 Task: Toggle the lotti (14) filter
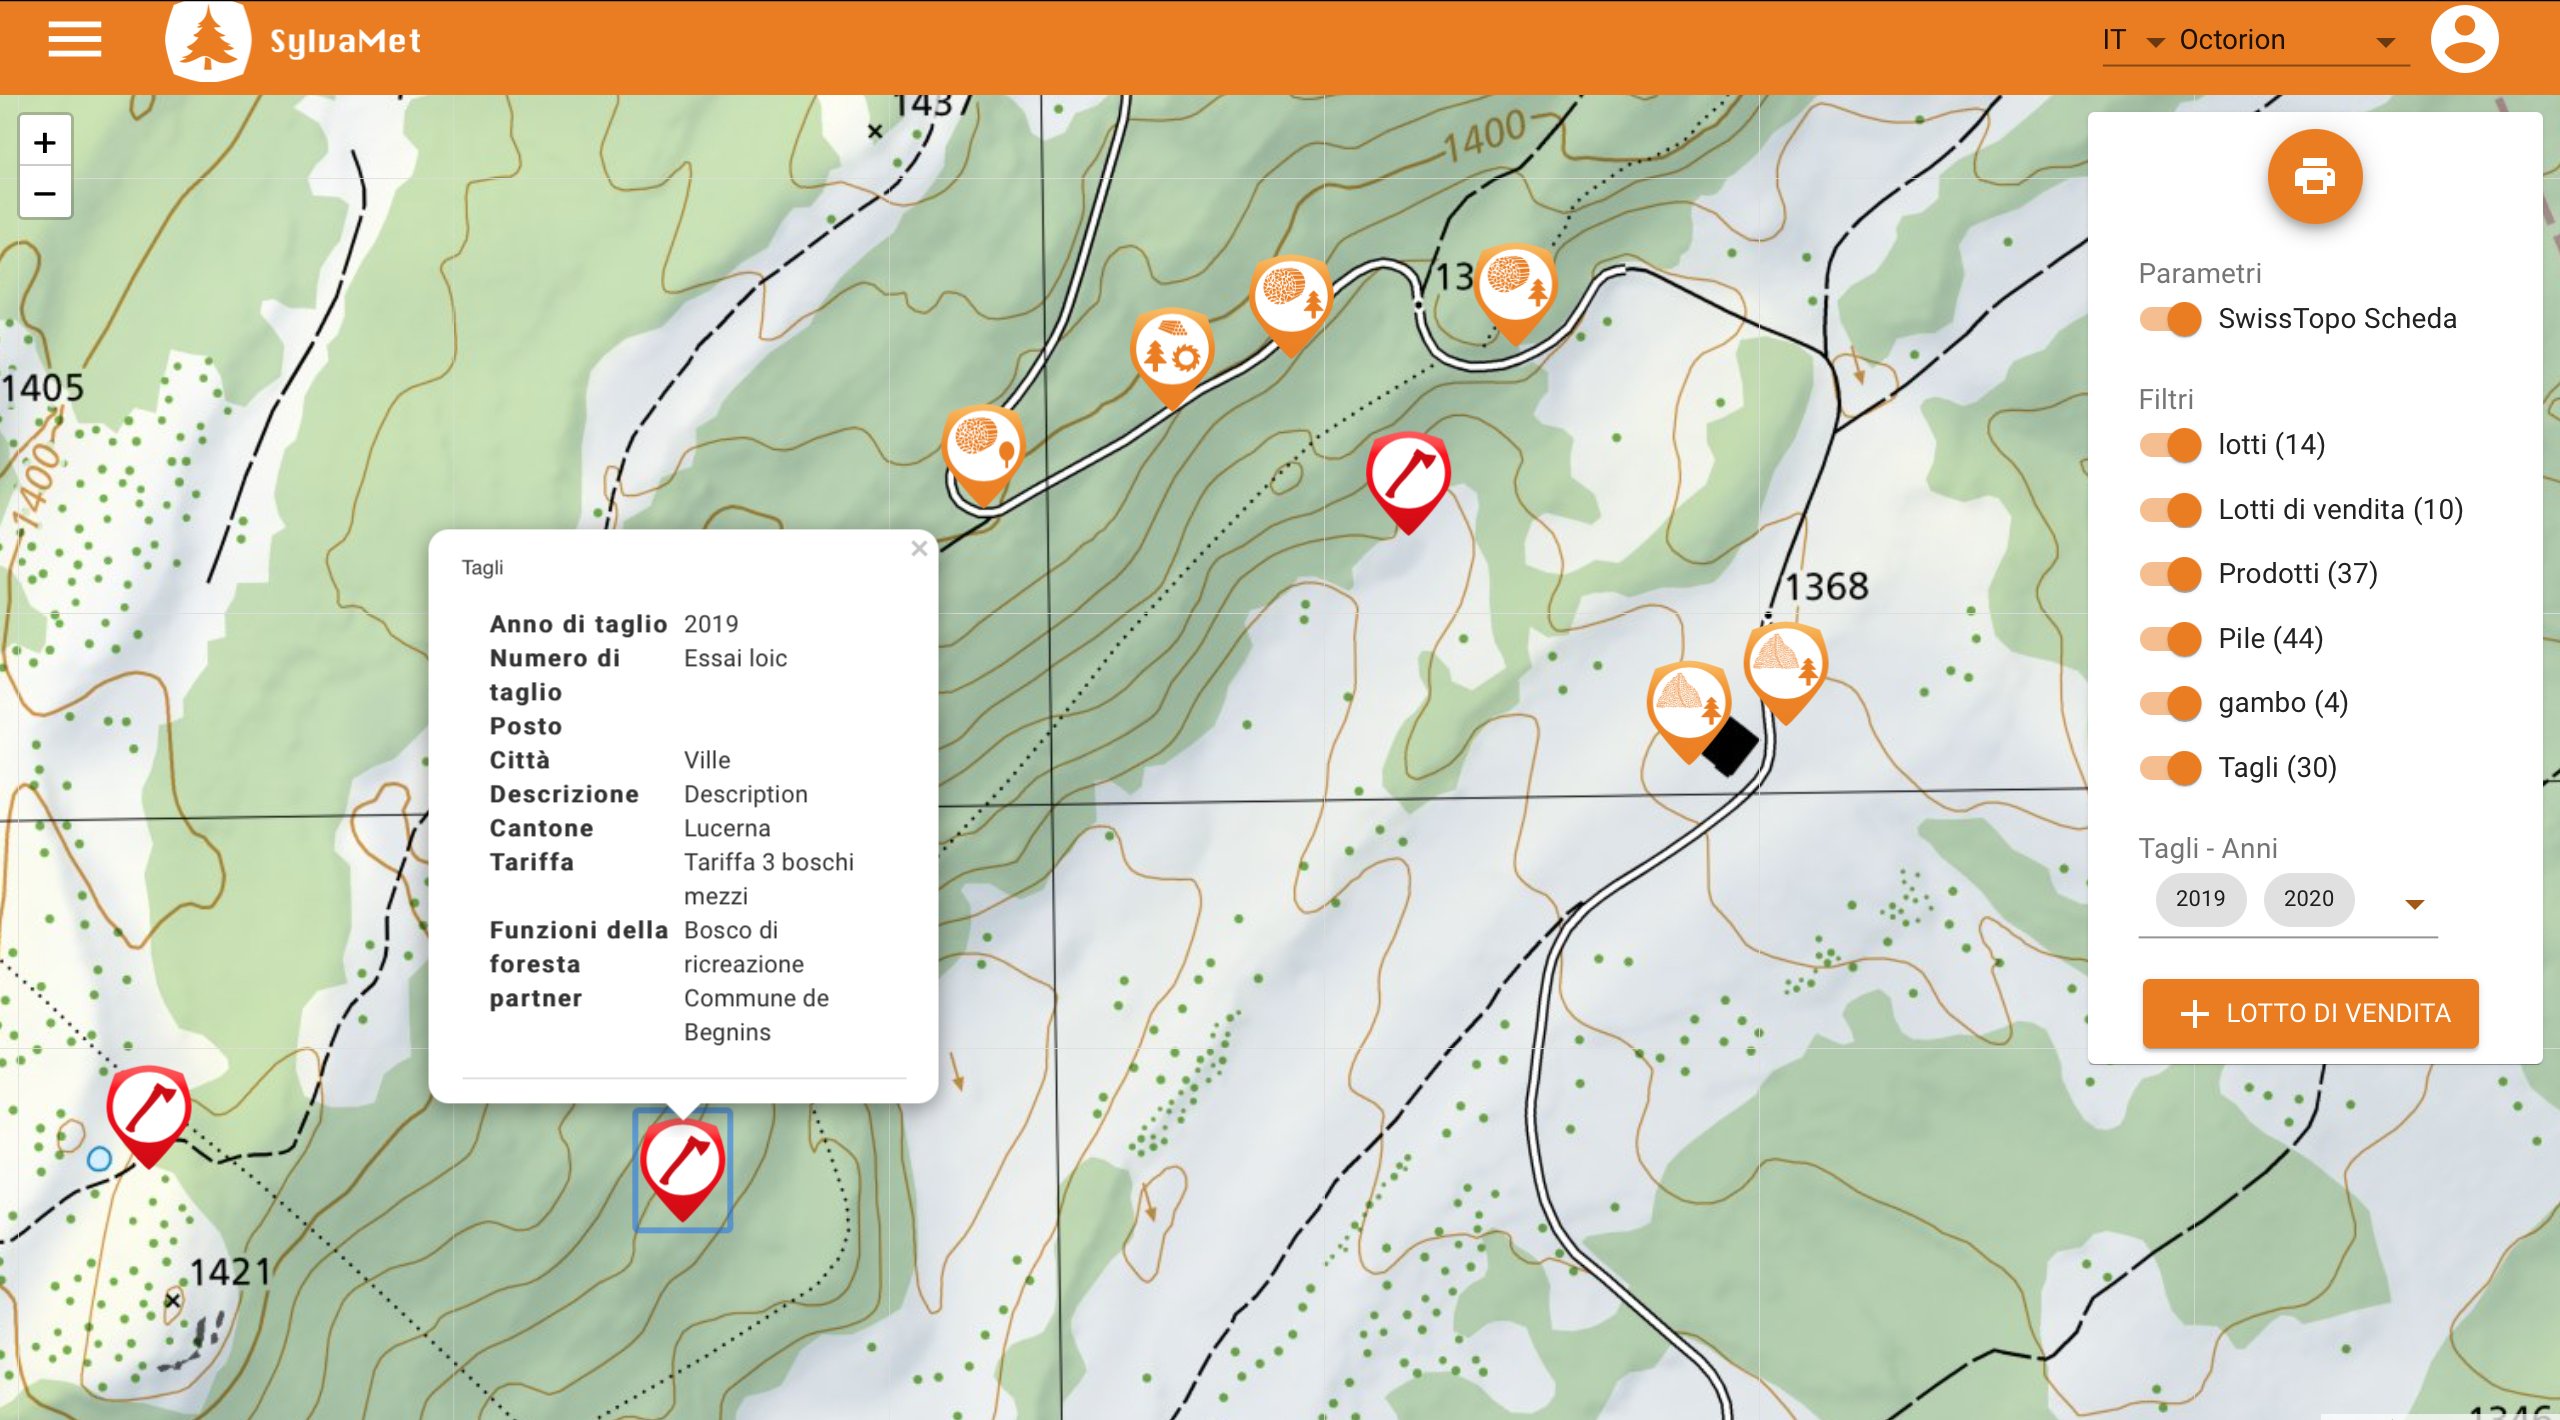2170,445
